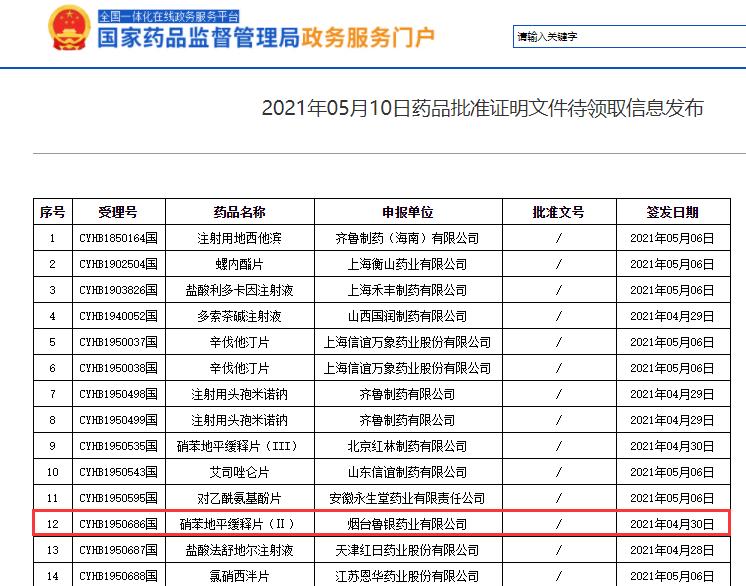This screenshot has height=586, width=746.
Task: Select the date 2021年04月28日
Action: (x=672, y=550)
